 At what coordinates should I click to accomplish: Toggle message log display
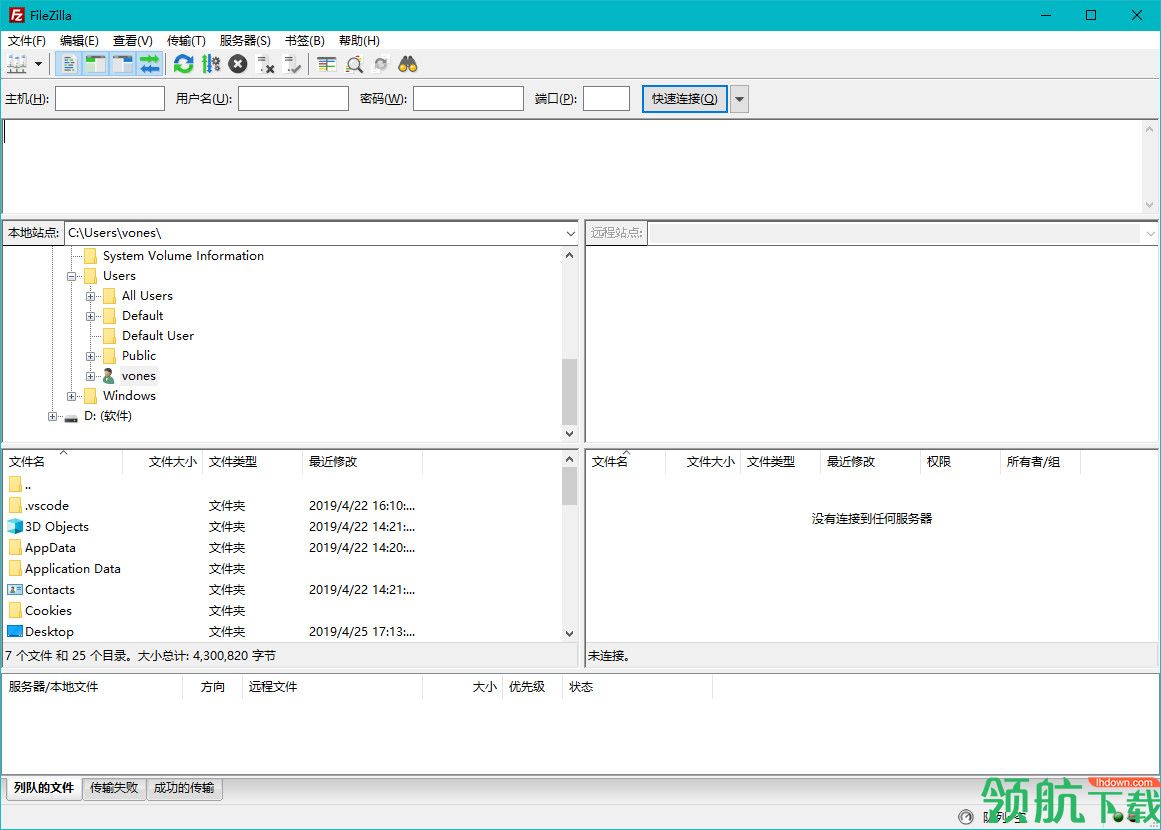tap(69, 64)
